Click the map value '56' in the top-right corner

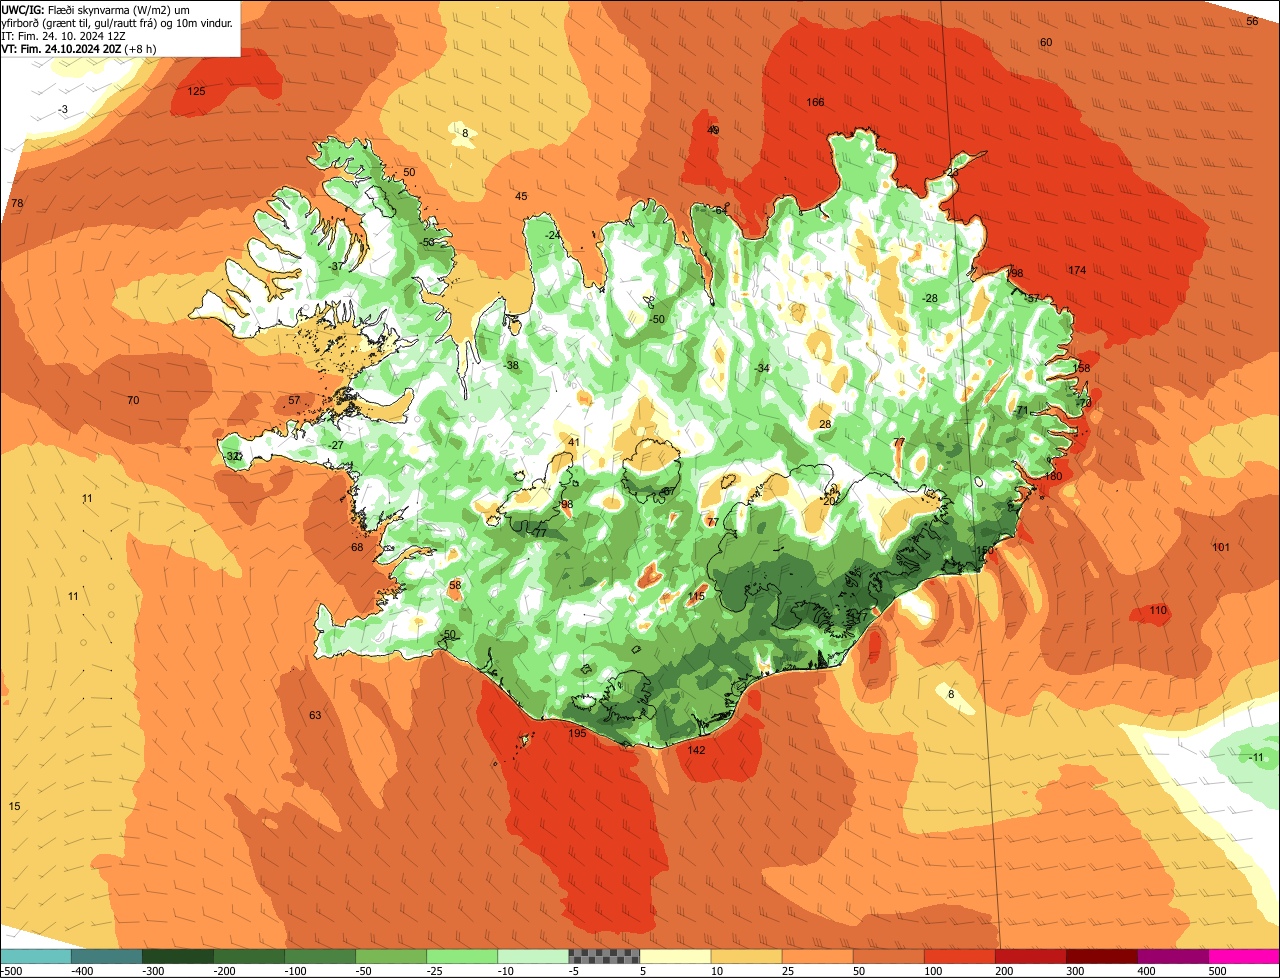pyautogui.click(x=1252, y=21)
